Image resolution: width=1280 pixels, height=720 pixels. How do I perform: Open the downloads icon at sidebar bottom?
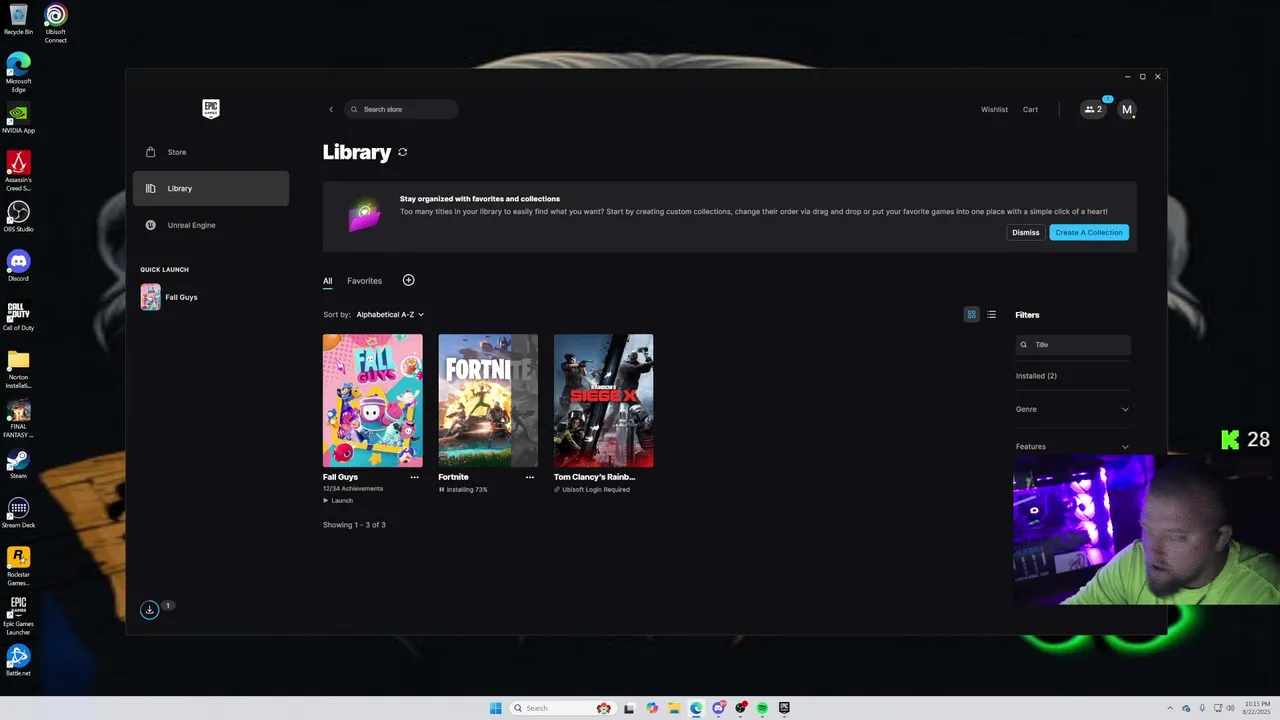[149, 609]
